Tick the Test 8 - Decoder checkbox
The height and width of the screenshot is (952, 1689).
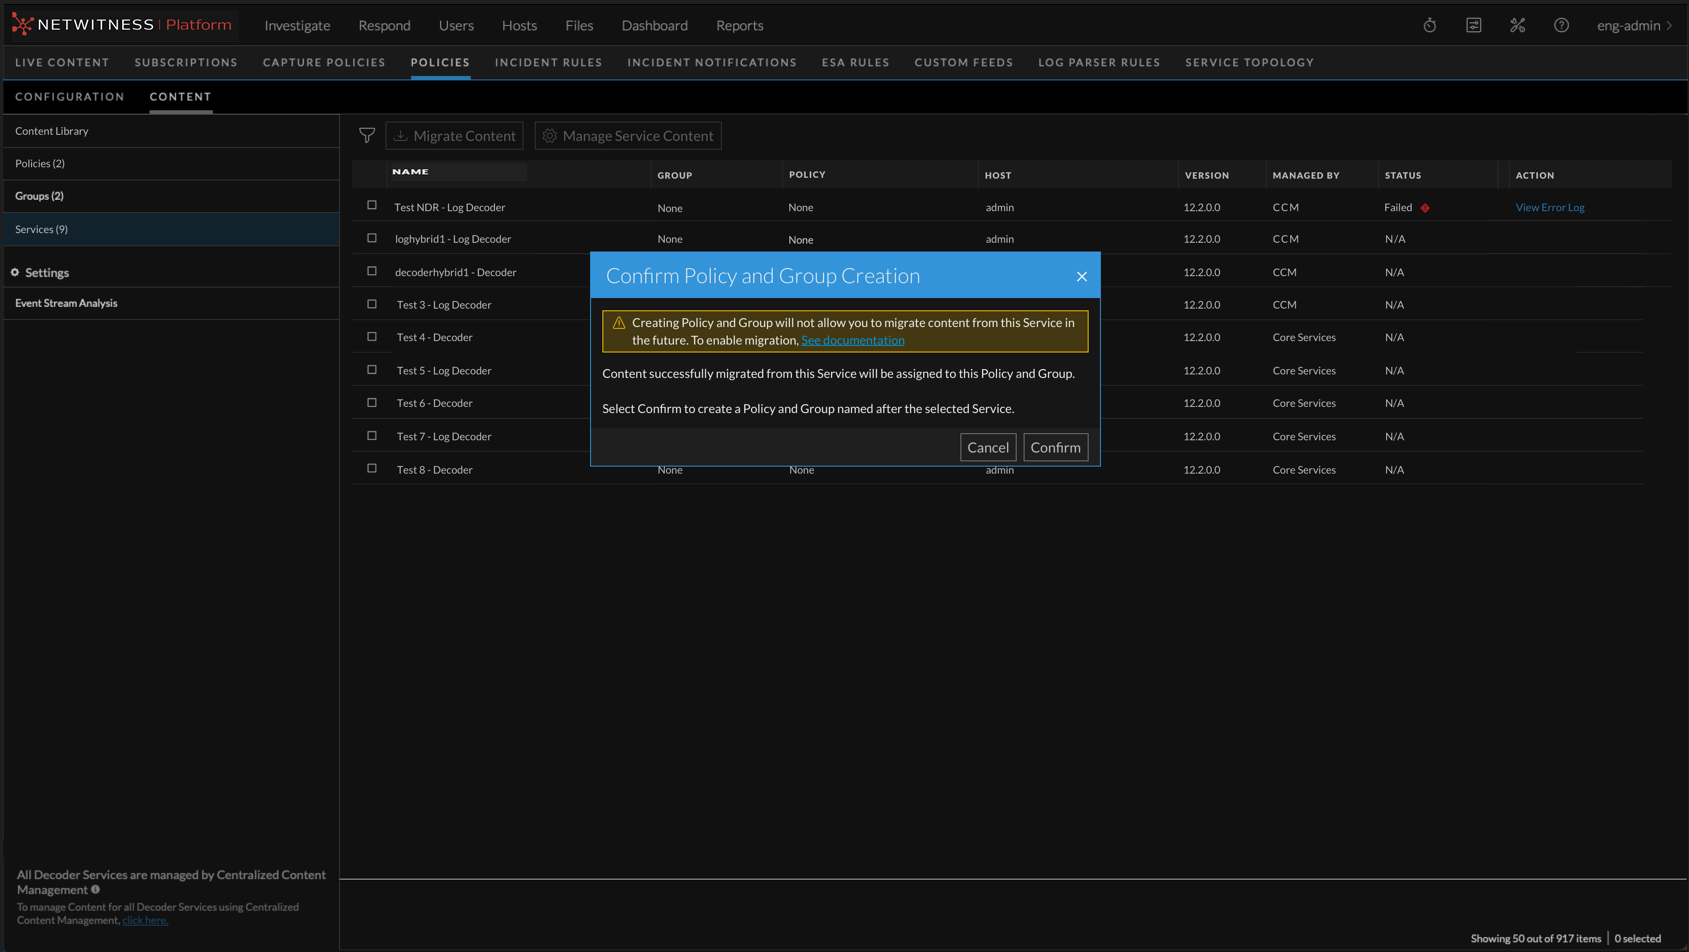[372, 468]
